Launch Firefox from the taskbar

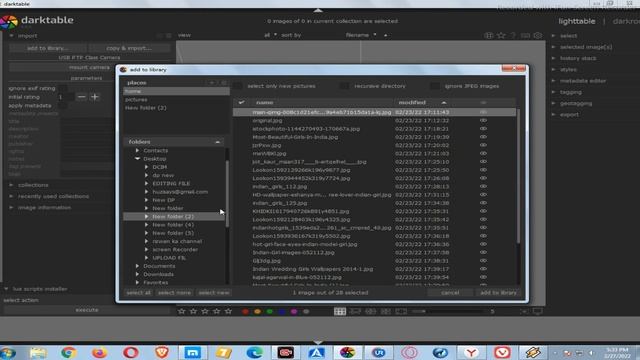click(x=99, y=352)
